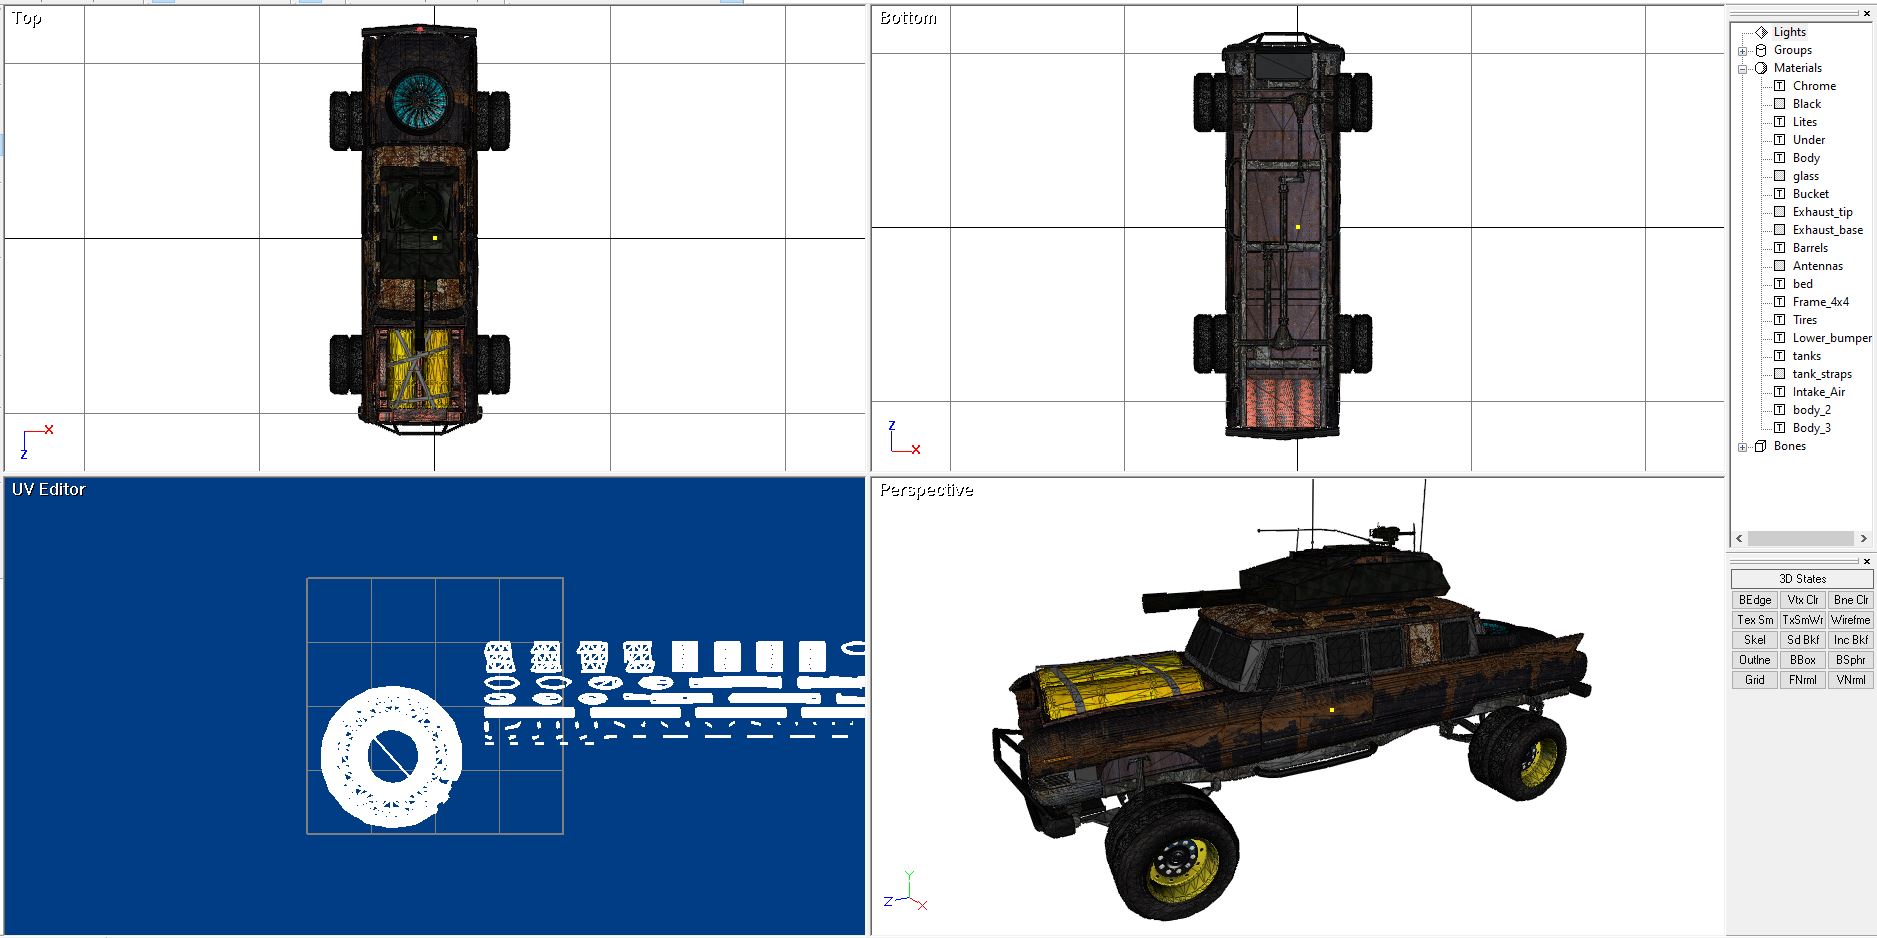The width and height of the screenshot is (1877, 938).
Task: Click the gray icon beside glass material
Action: (x=1779, y=176)
